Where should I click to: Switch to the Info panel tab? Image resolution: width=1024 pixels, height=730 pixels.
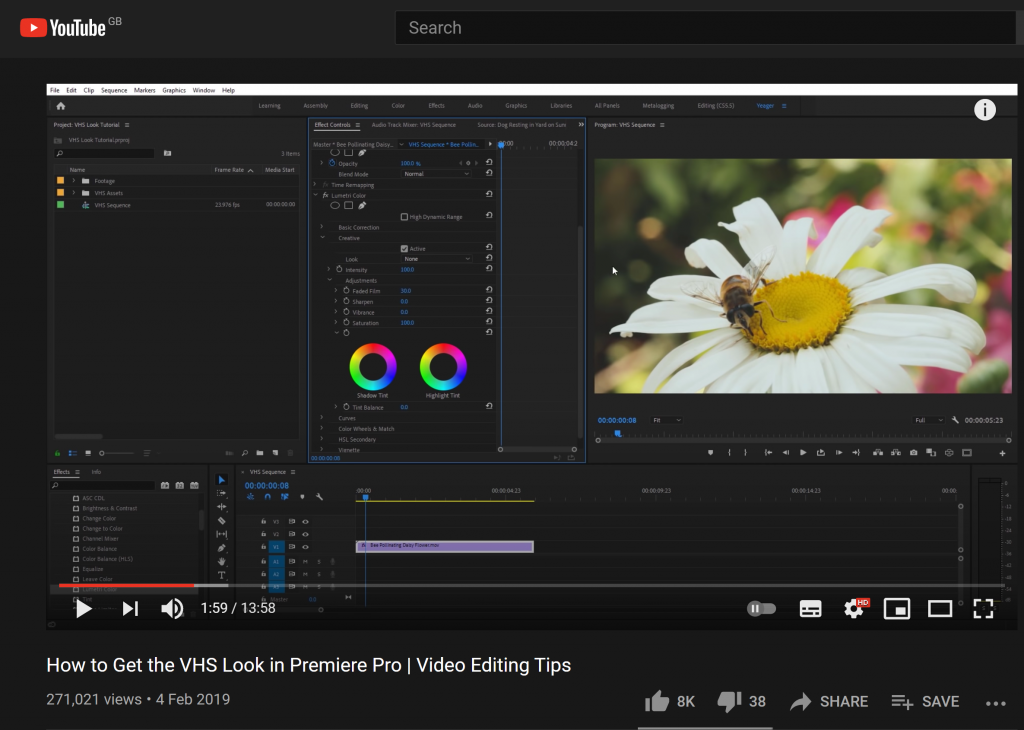[96, 472]
